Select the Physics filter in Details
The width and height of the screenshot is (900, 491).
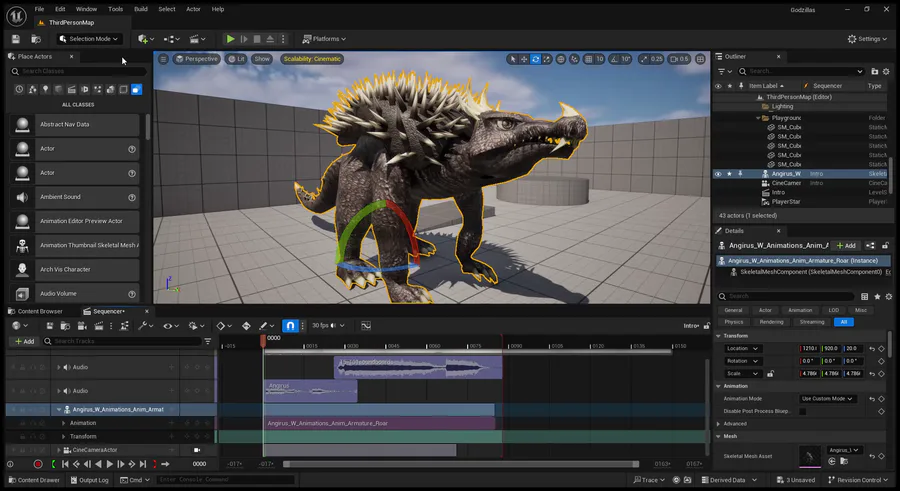pos(734,322)
